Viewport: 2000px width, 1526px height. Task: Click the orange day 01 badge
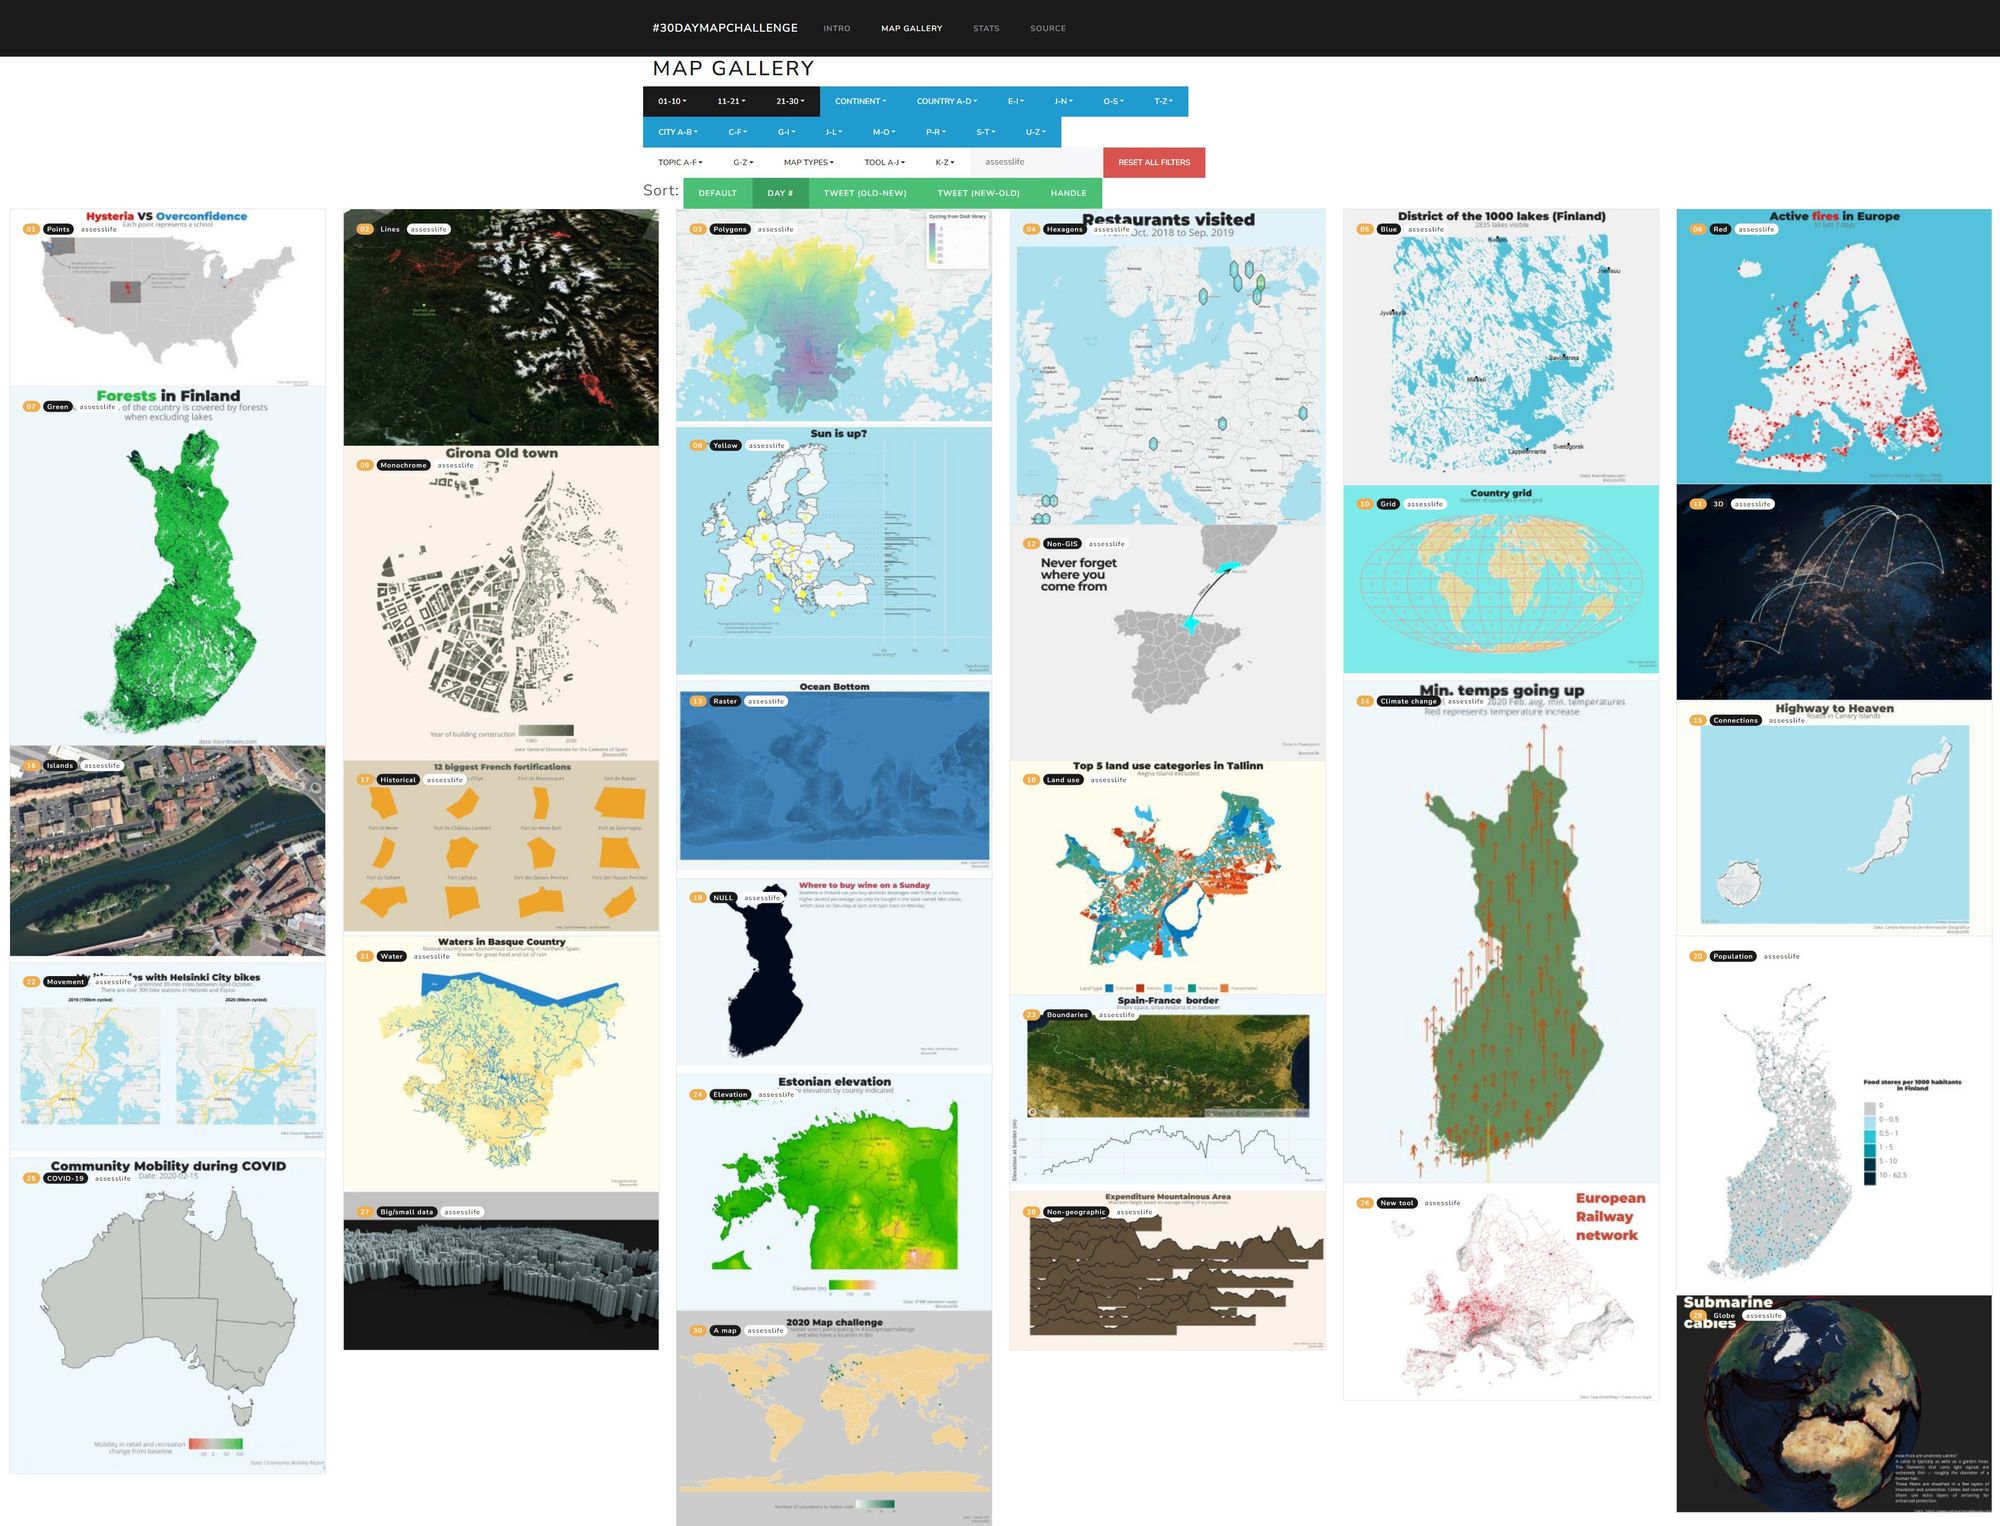coord(31,229)
